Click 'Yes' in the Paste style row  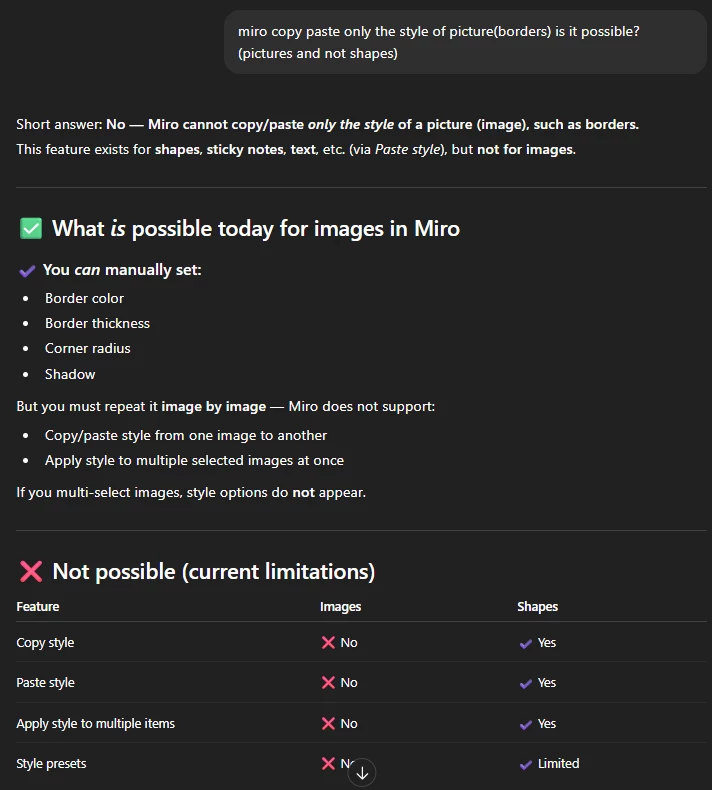(x=547, y=682)
